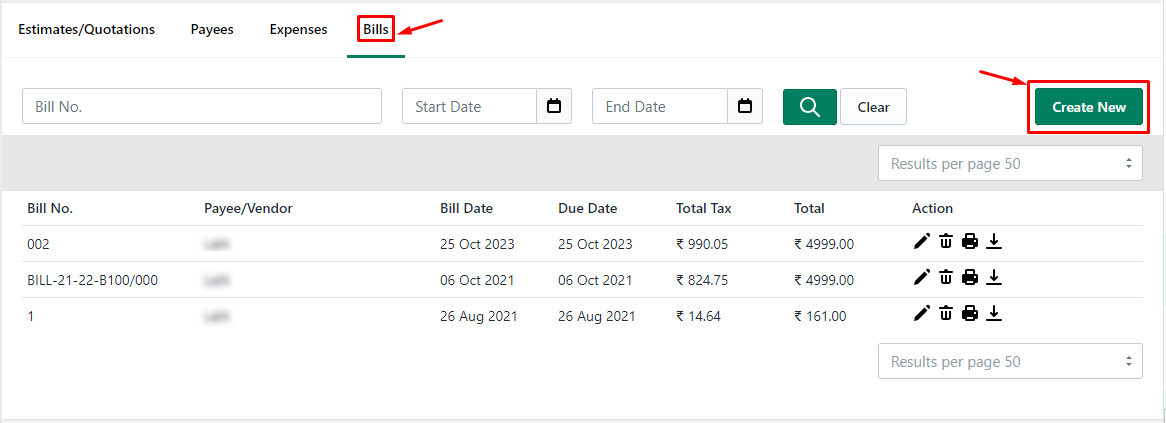Print the 26 Aug 2021 bill
This screenshot has width=1166, height=423.
[970, 313]
